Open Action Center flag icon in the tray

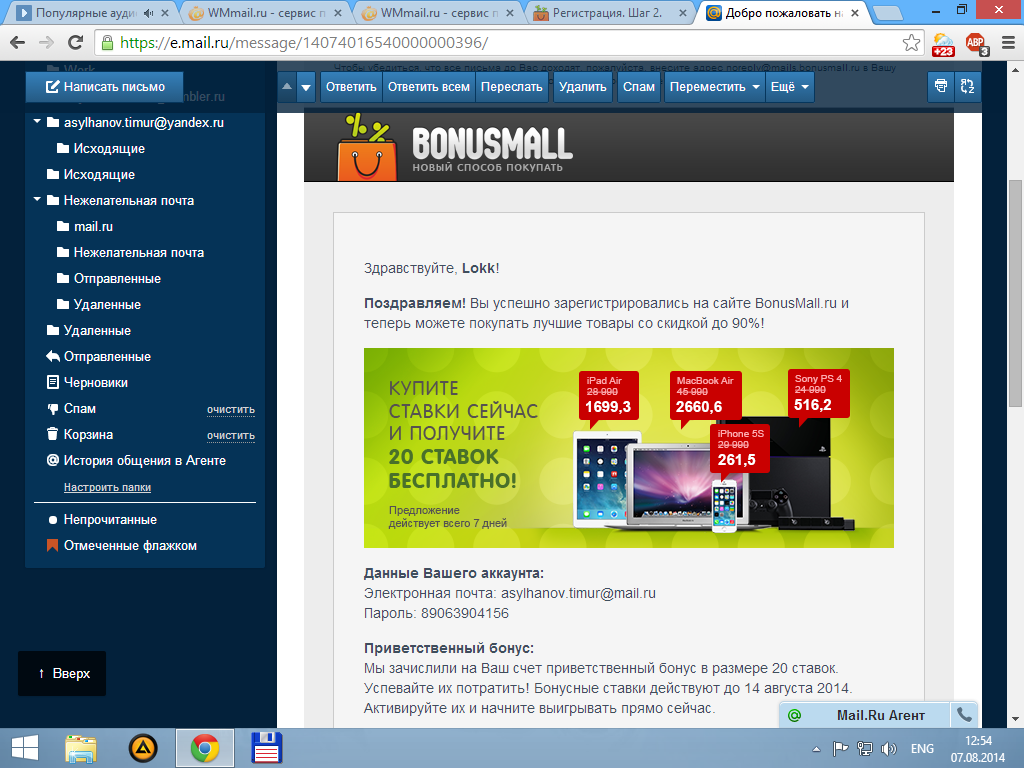coord(840,748)
